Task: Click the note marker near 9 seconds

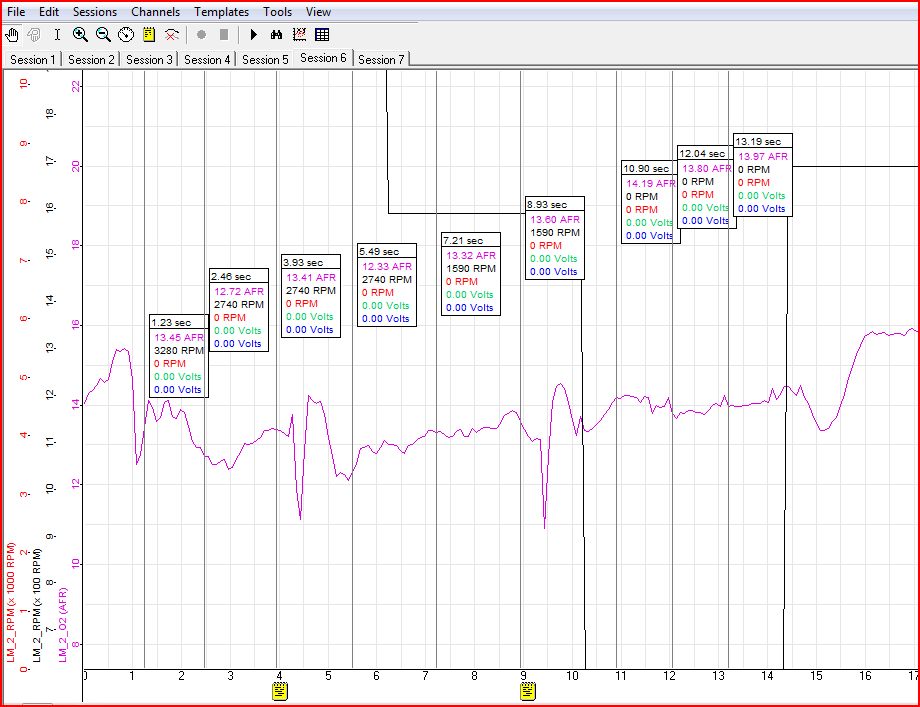Action: click(x=528, y=691)
